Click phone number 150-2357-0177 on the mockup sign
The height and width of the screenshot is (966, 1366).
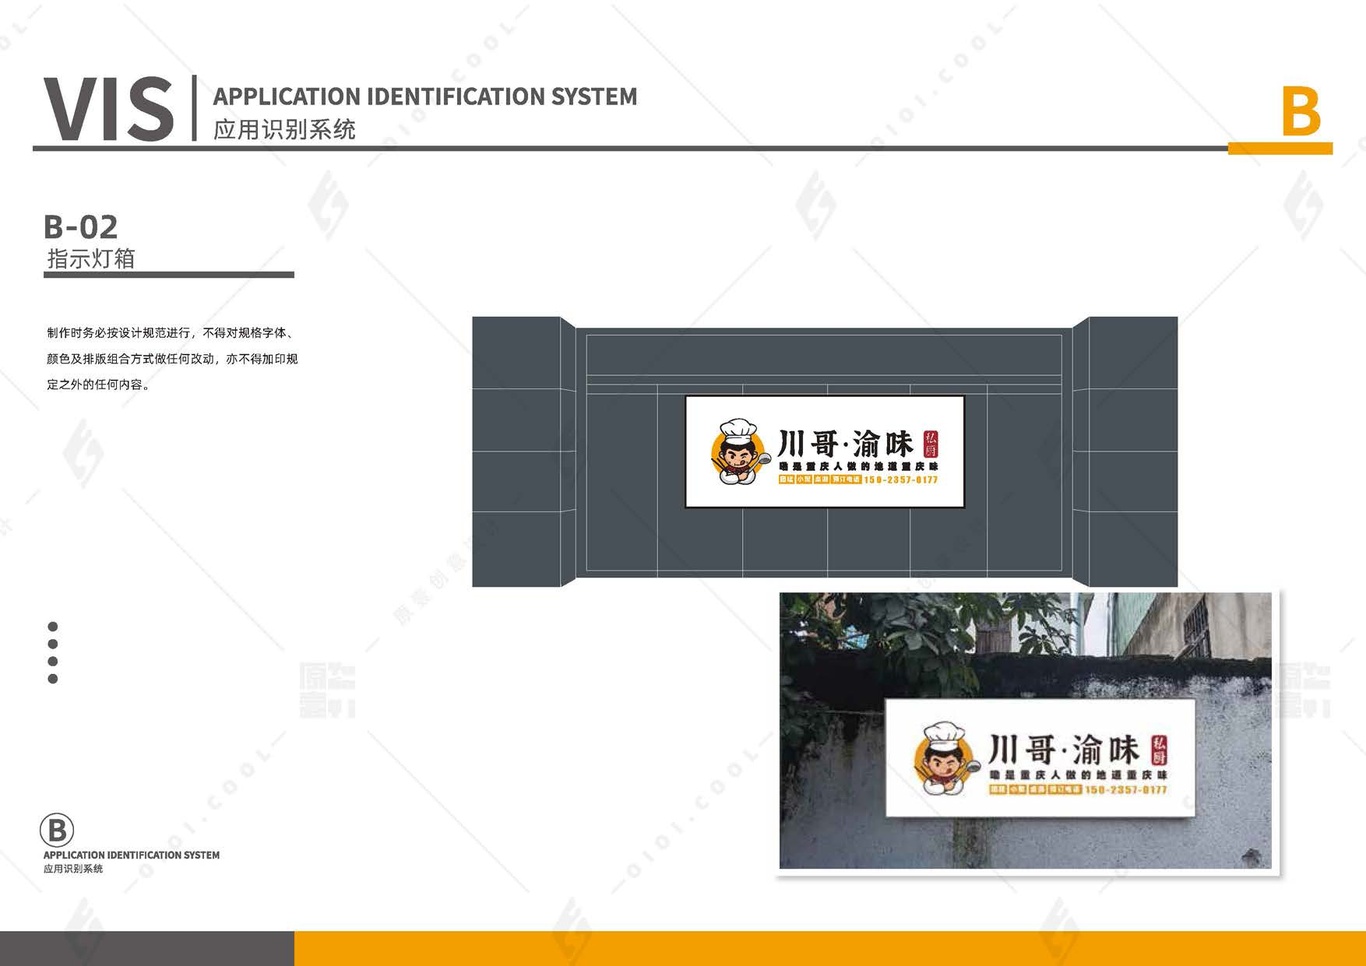[x=901, y=480]
